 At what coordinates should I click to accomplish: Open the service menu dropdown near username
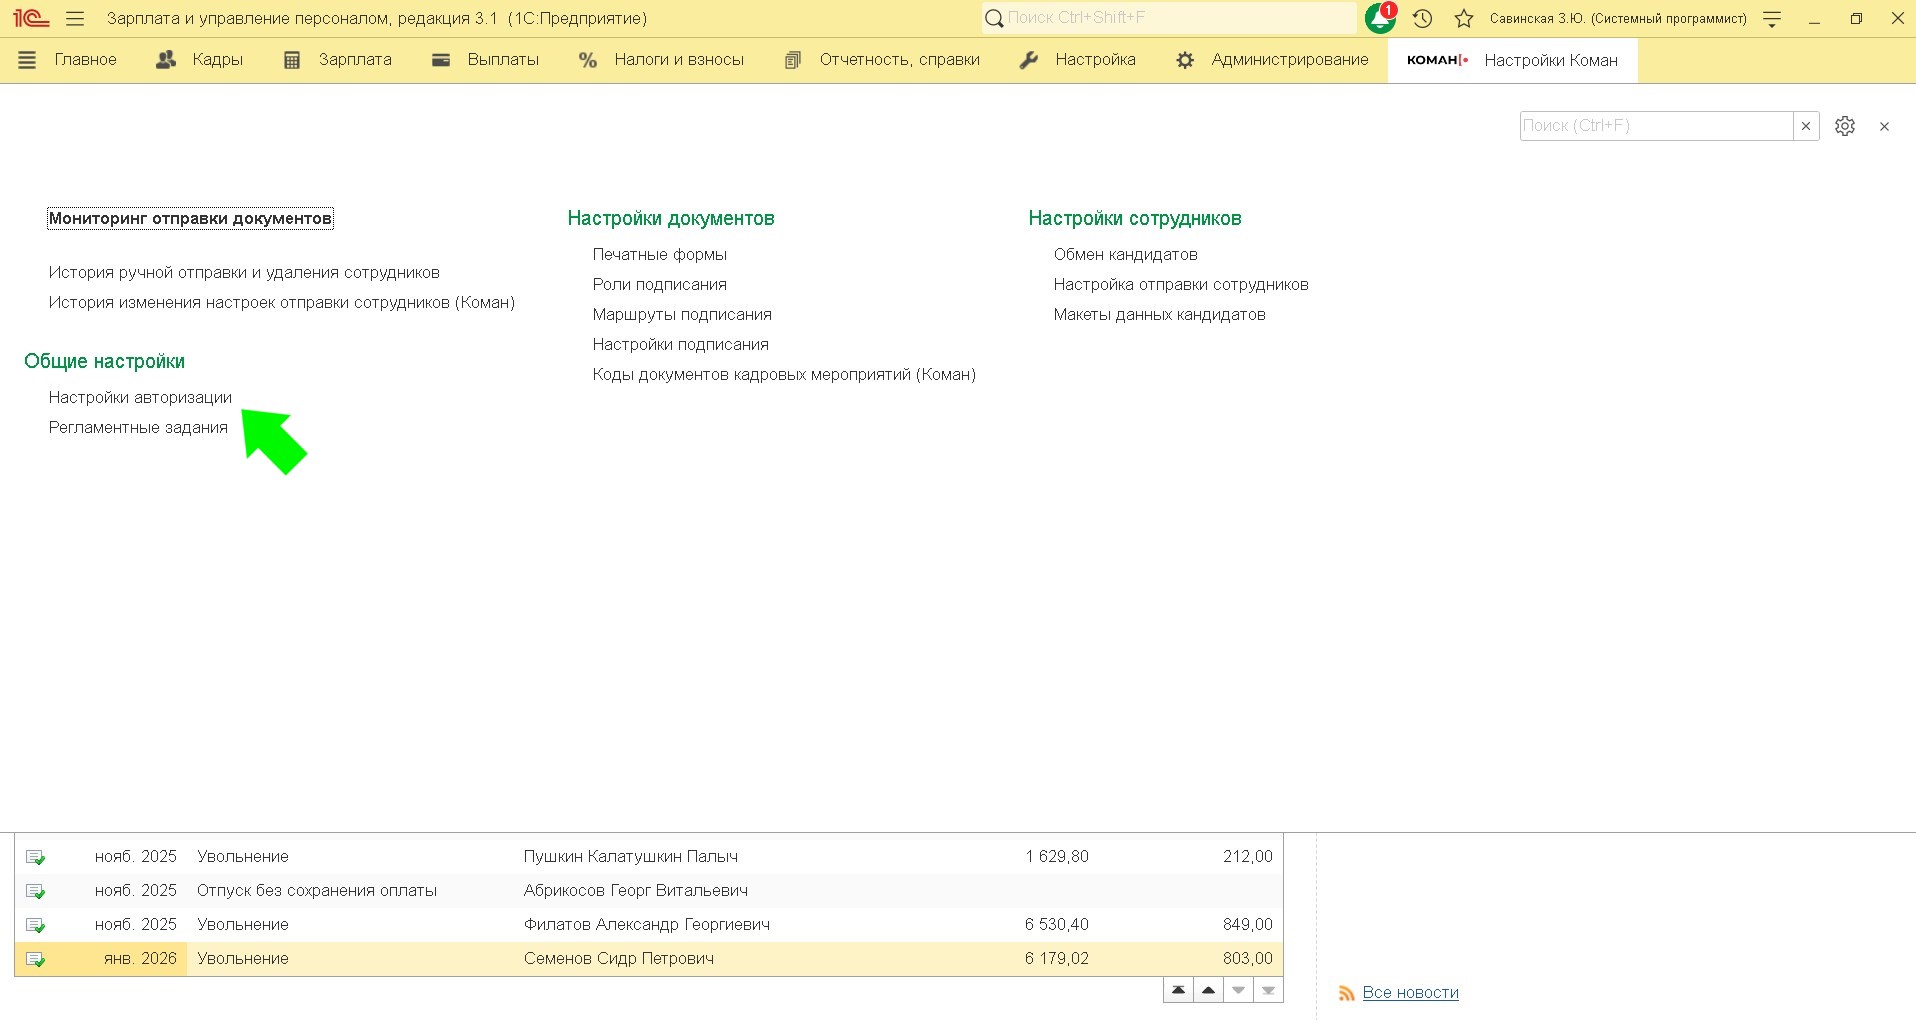1772,18
